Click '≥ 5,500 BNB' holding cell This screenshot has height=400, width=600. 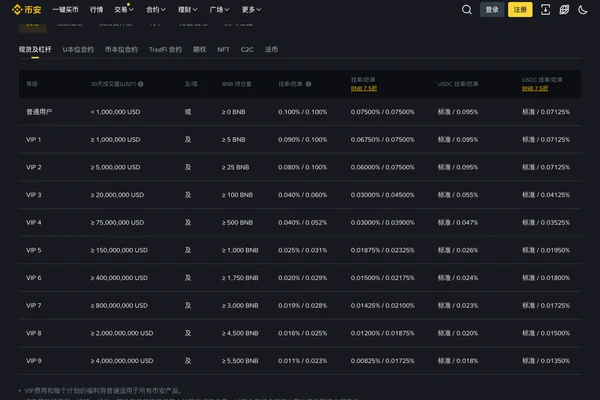click(240, 361)
